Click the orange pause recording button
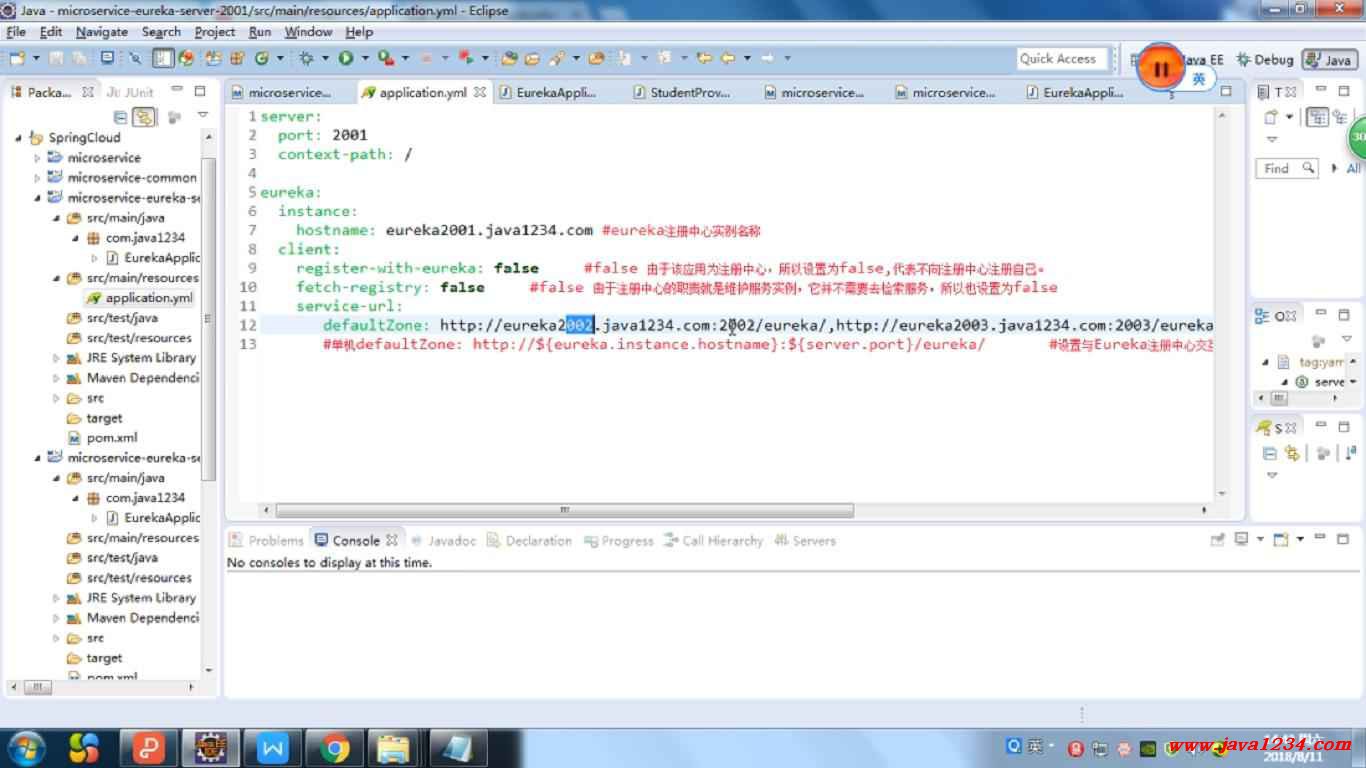The height and width of the screenshot is (768, 1366). 1160,68
